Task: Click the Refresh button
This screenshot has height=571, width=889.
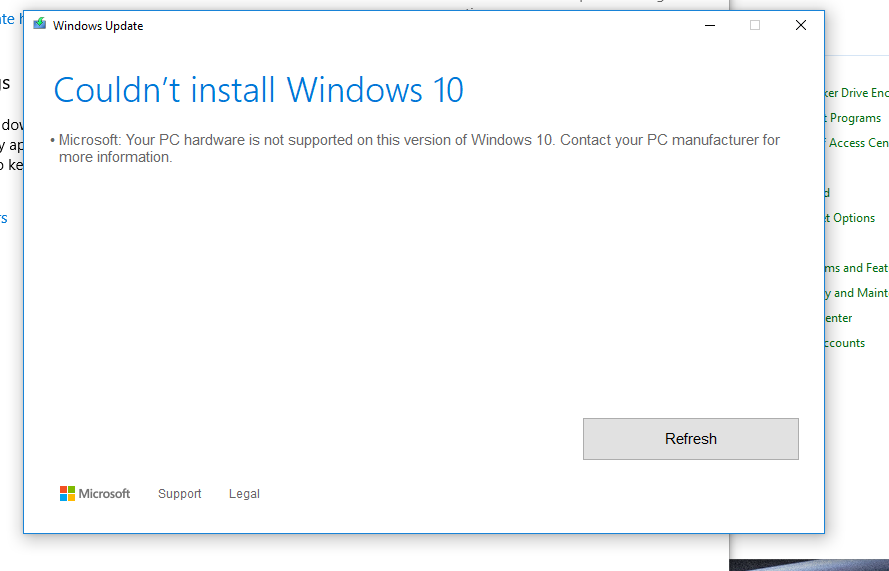Action: (691, 439)
